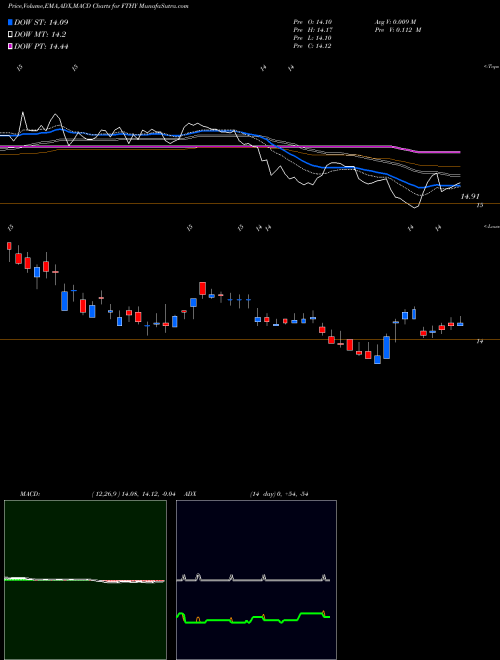
Task: Open the dark blue ADX indicator panel
Action: click(x=256, y=580)
